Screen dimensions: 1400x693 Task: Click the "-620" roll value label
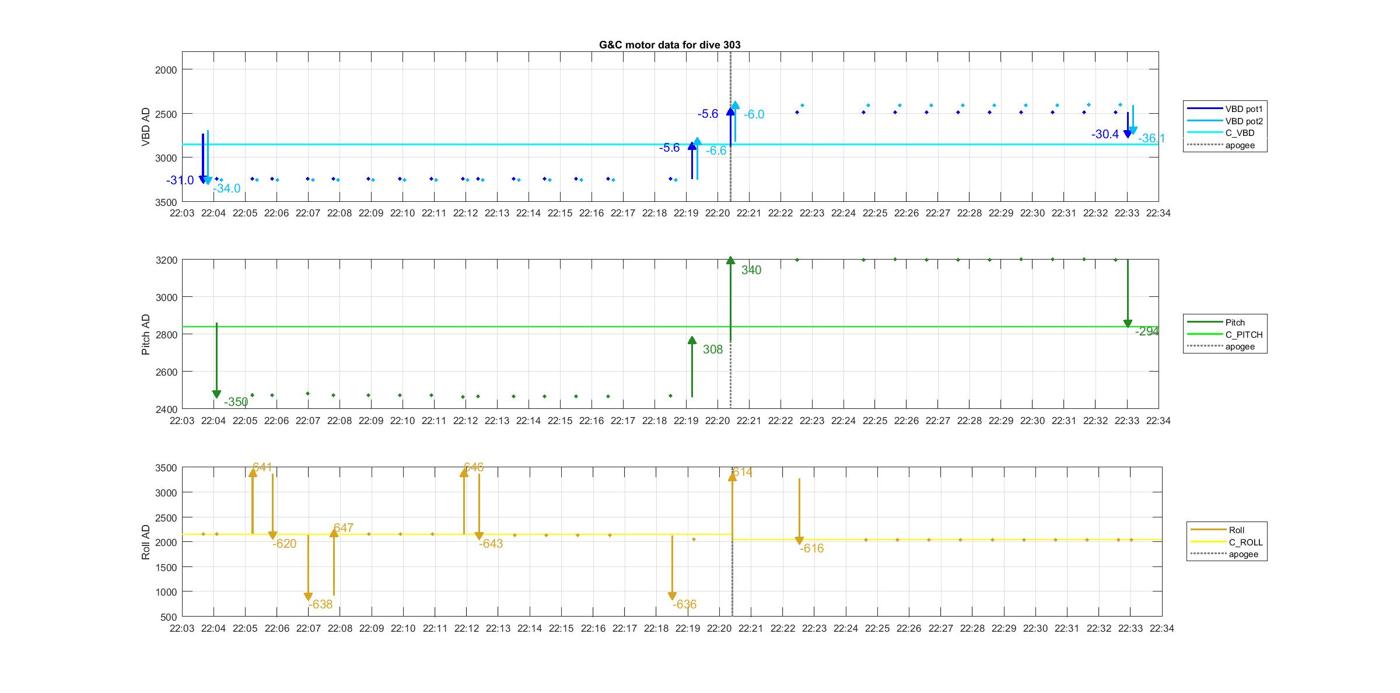click(x=284, y=544)
